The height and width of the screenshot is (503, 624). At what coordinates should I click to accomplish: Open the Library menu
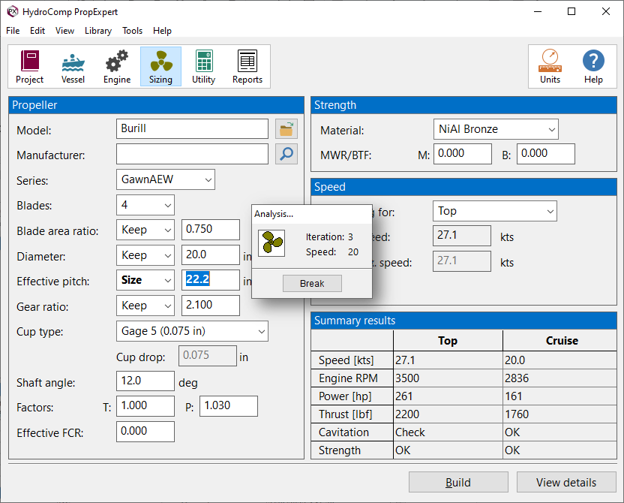98,31
